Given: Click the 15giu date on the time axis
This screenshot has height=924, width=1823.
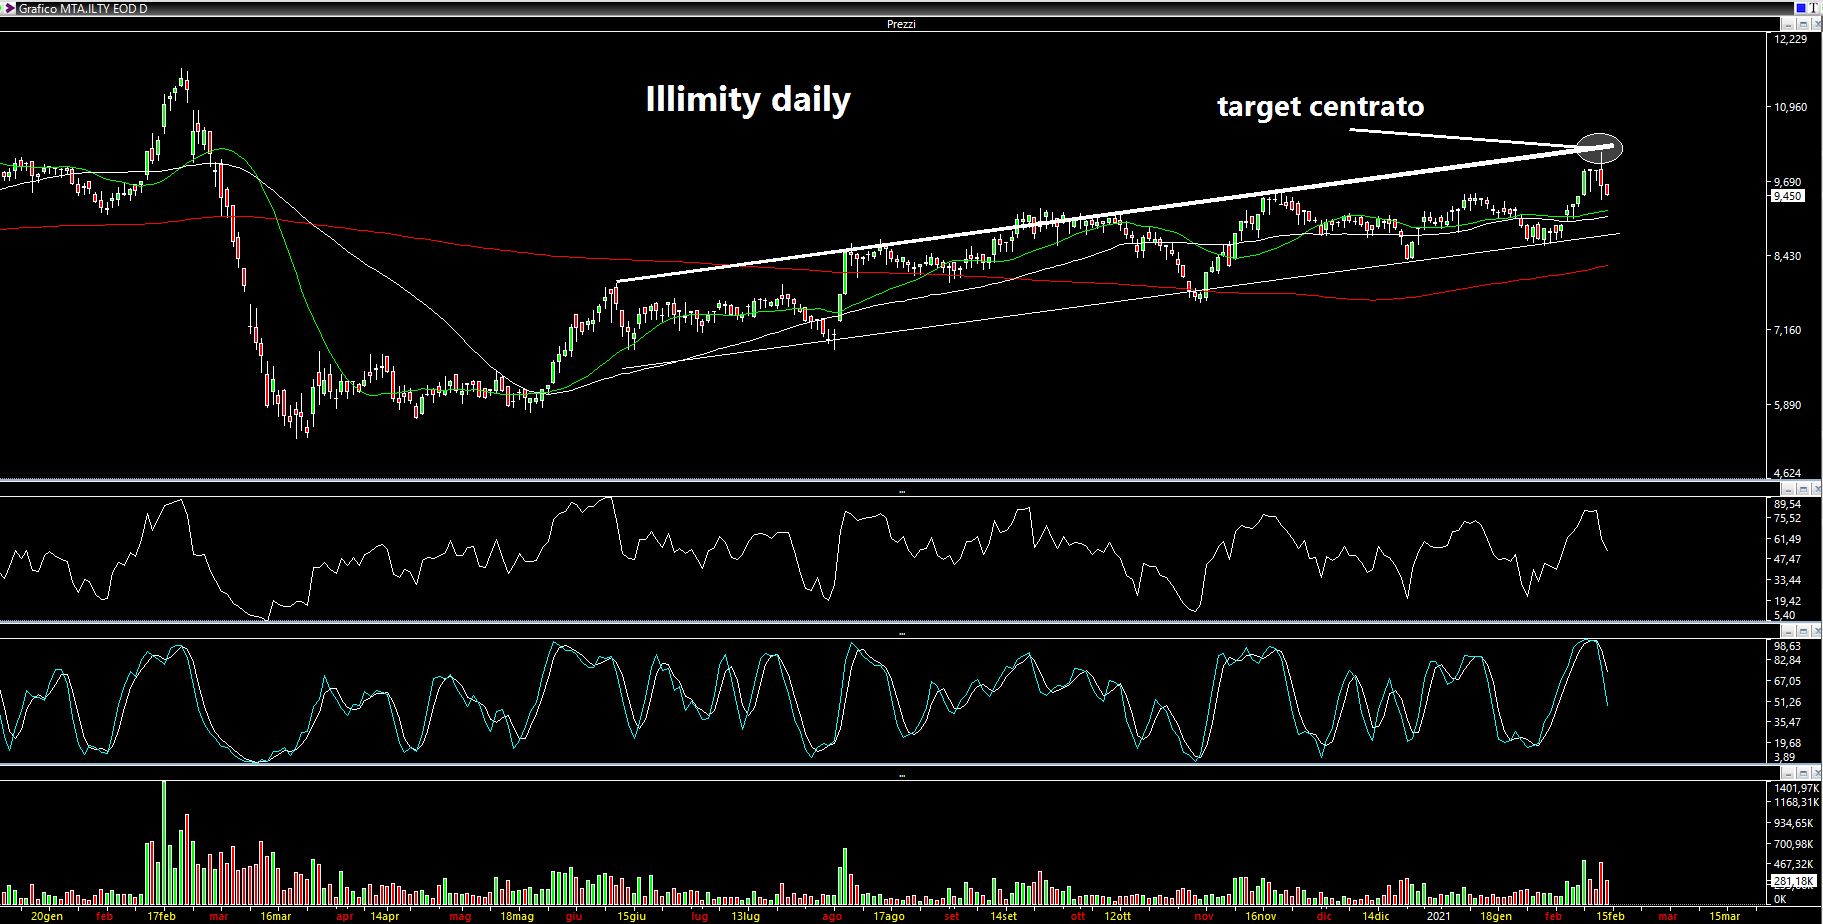Looking at the screenshot, I should tap(631, 916).
